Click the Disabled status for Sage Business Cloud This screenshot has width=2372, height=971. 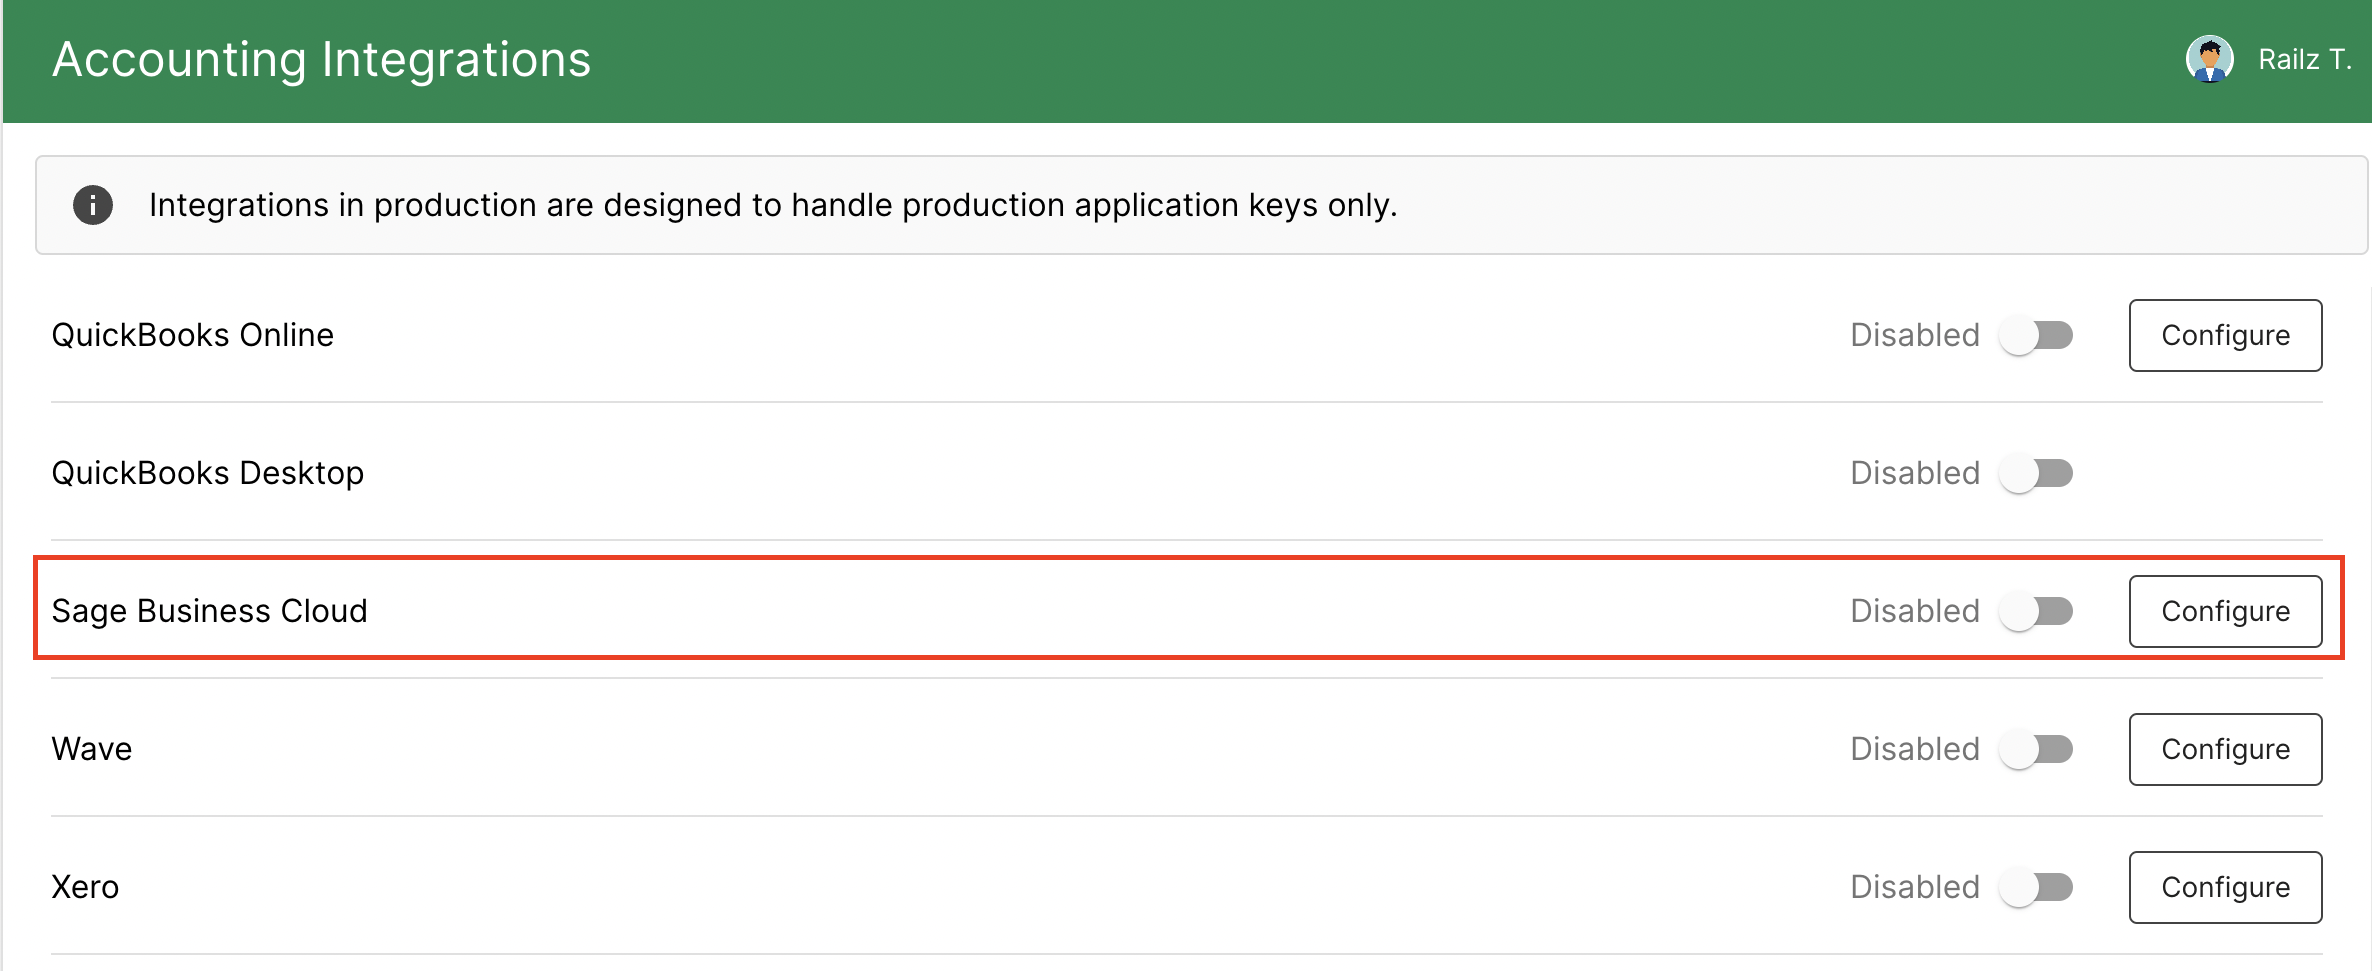1914,611
